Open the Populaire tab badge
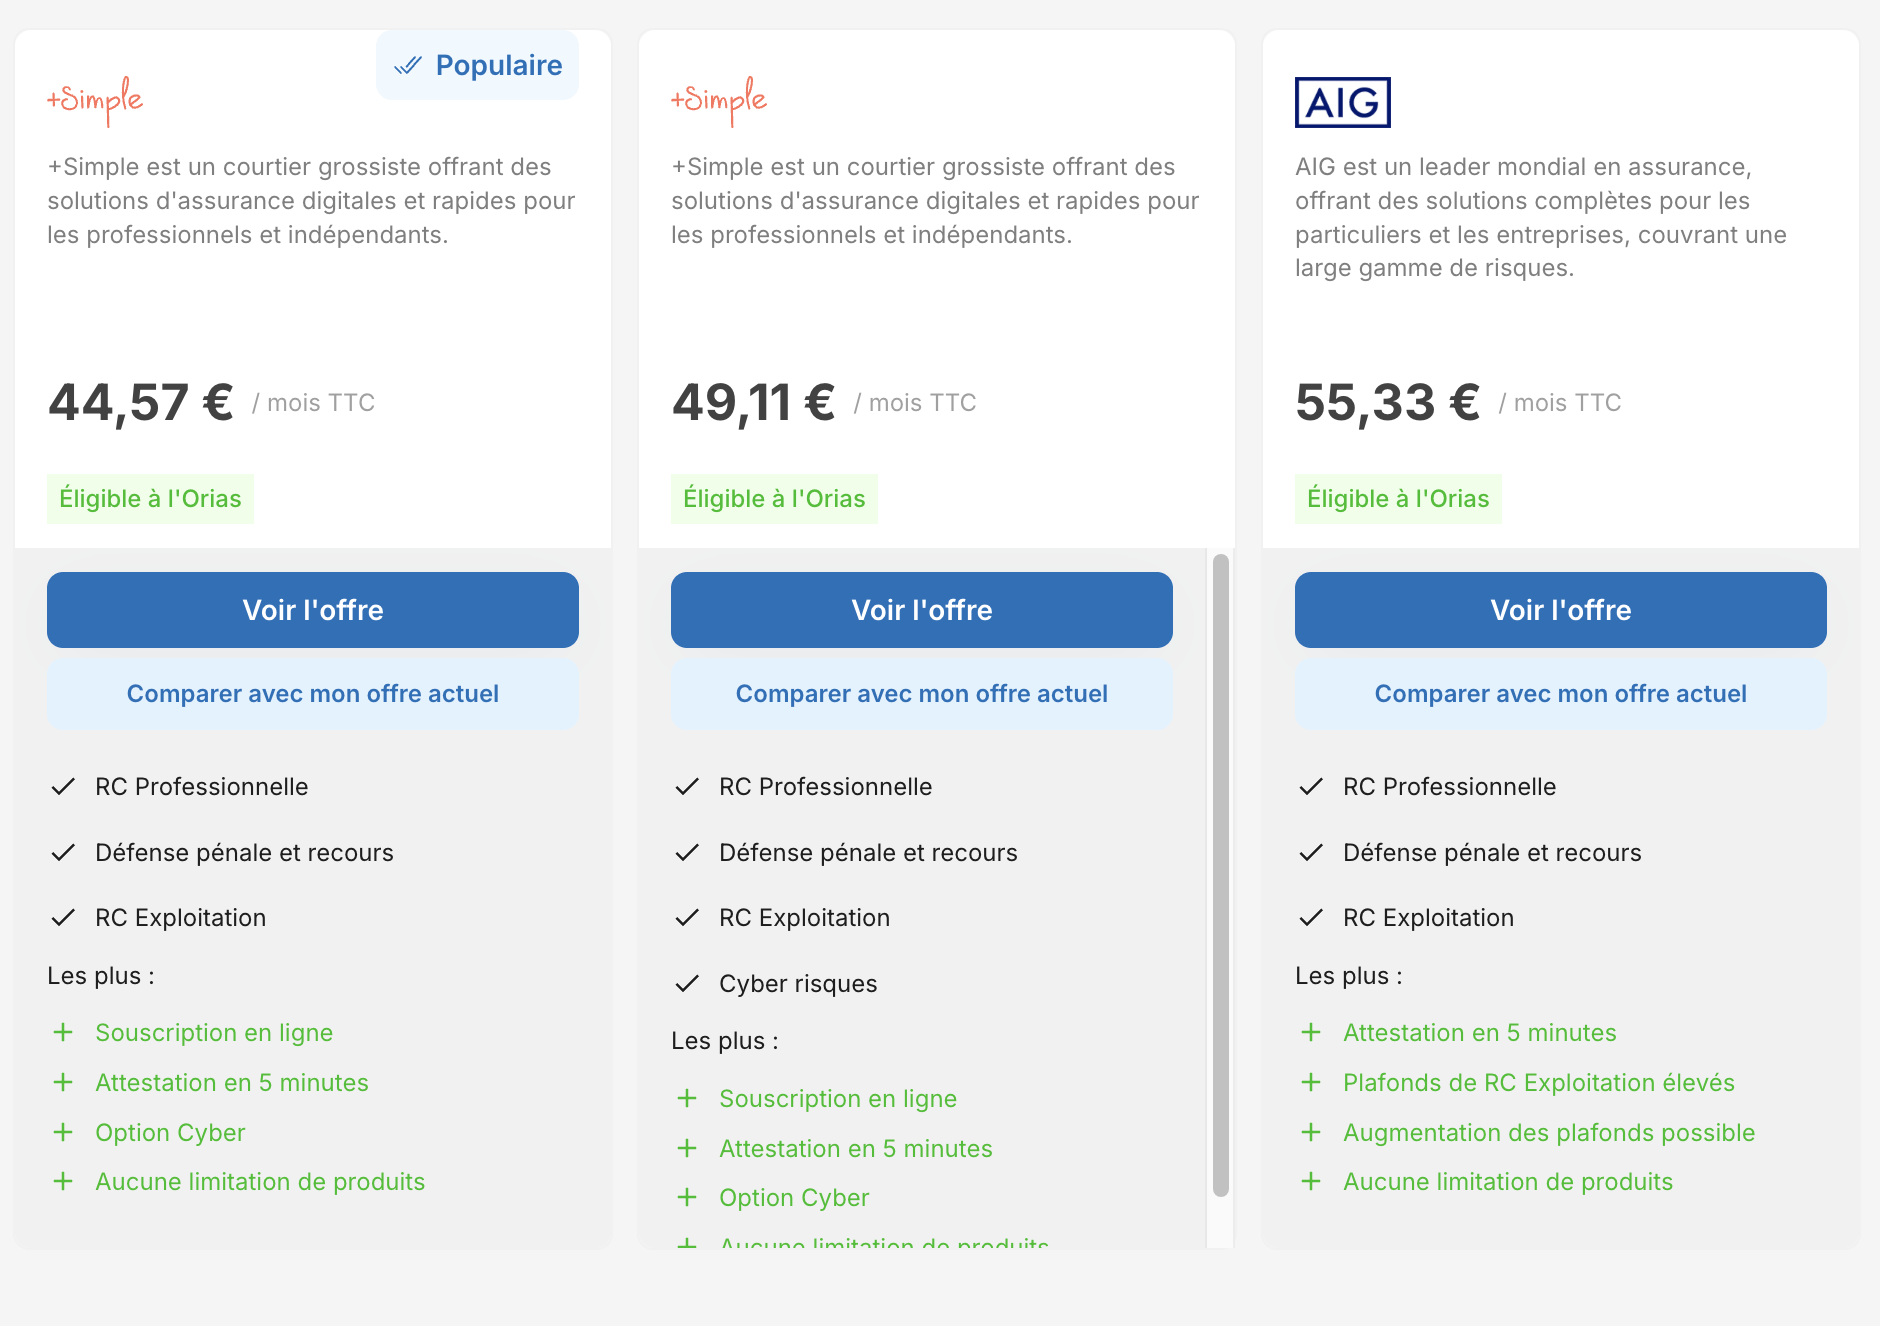 (477, 64)
